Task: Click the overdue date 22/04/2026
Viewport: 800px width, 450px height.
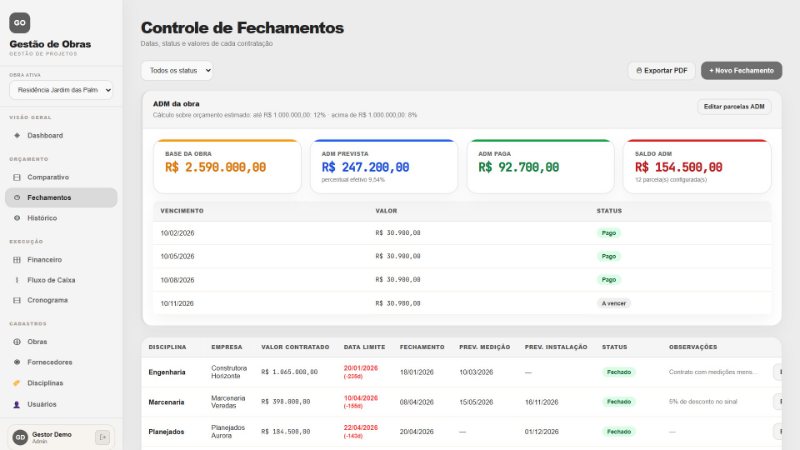Action: coord(361,428)
